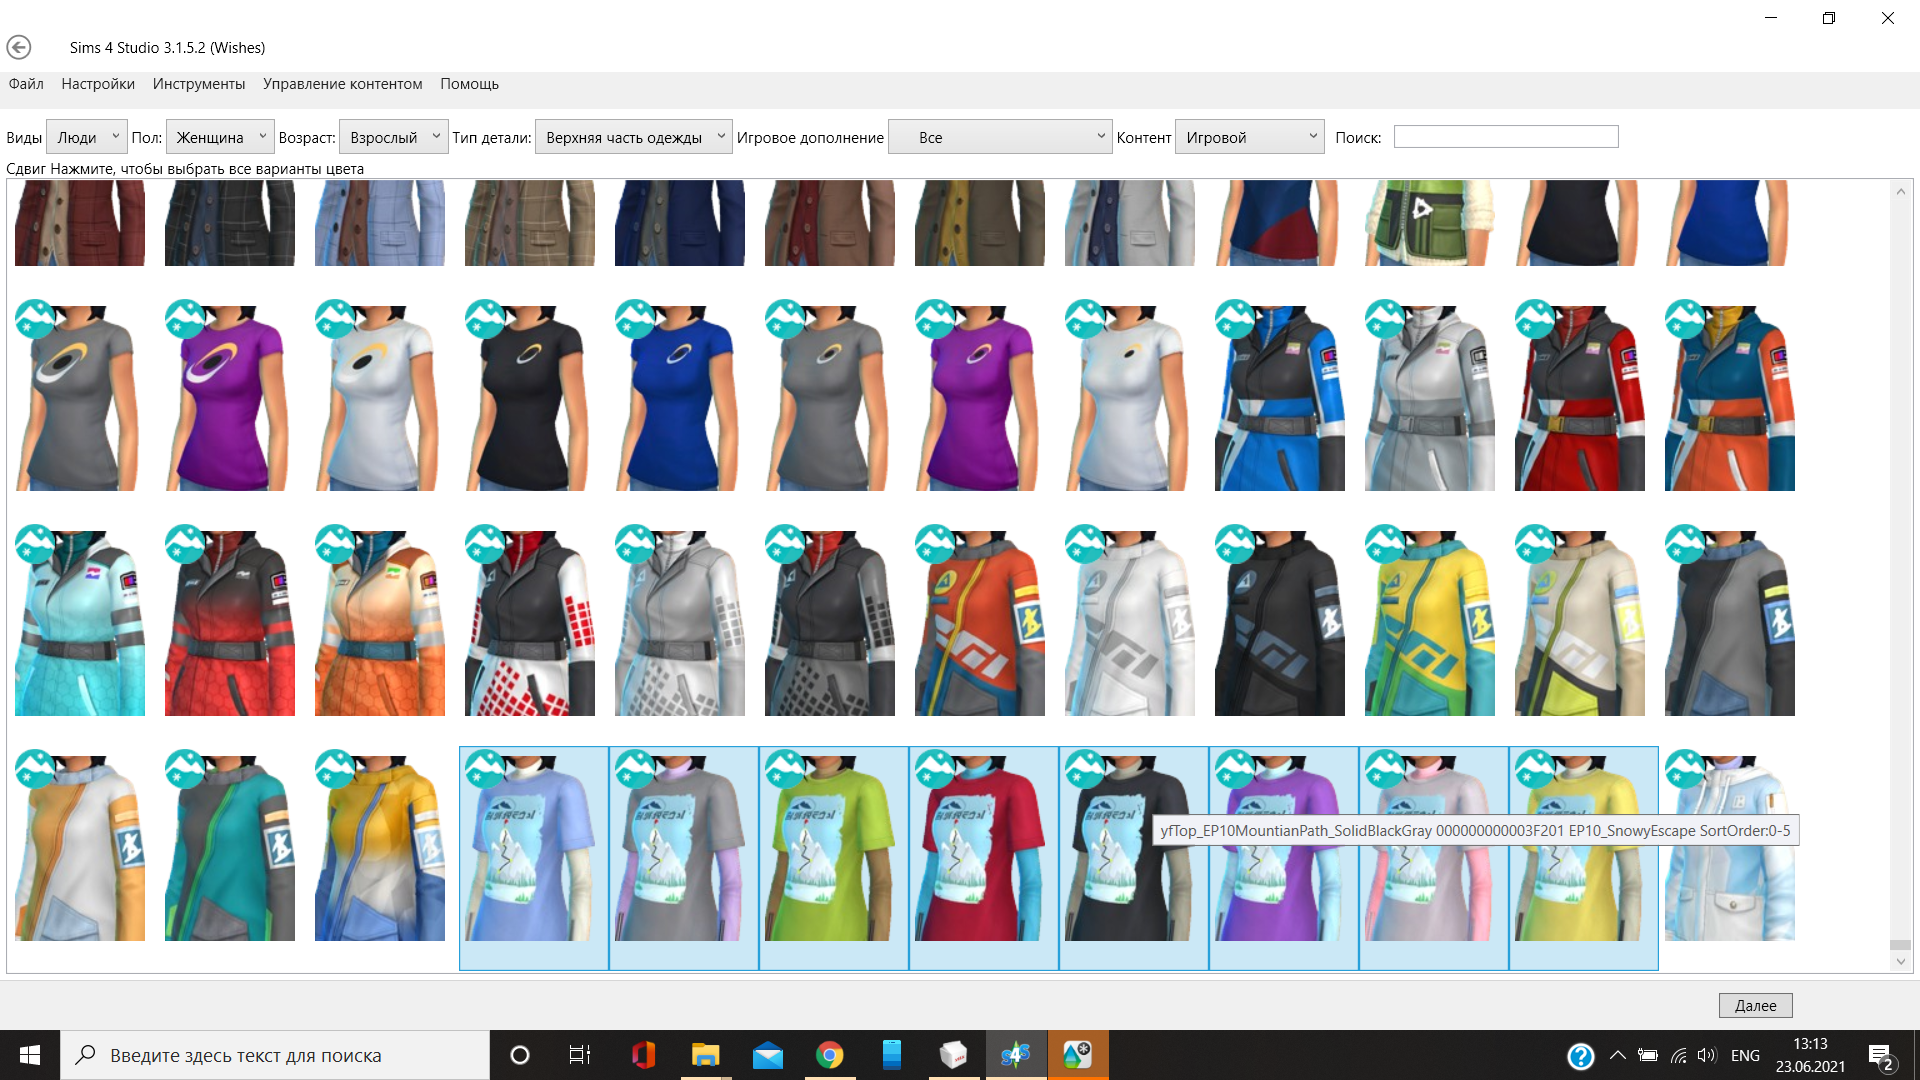Open Google Chrome from taskbar
1920x1080 pixels.
point(829,1055)
